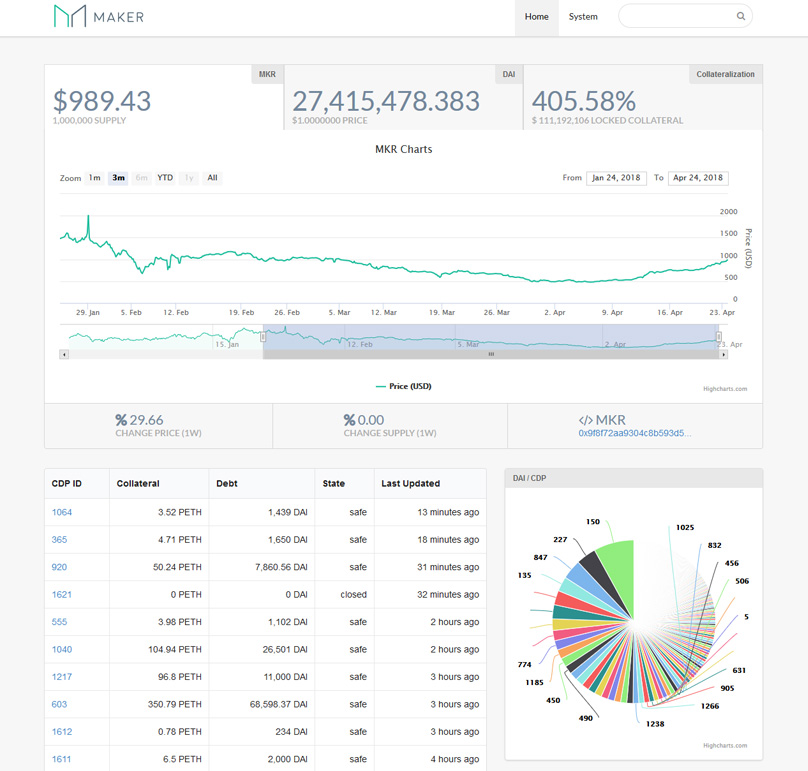This screenshot has width=808, height=771.
Task: Click the code icon beside MKR
Action: tap(586, 420)
